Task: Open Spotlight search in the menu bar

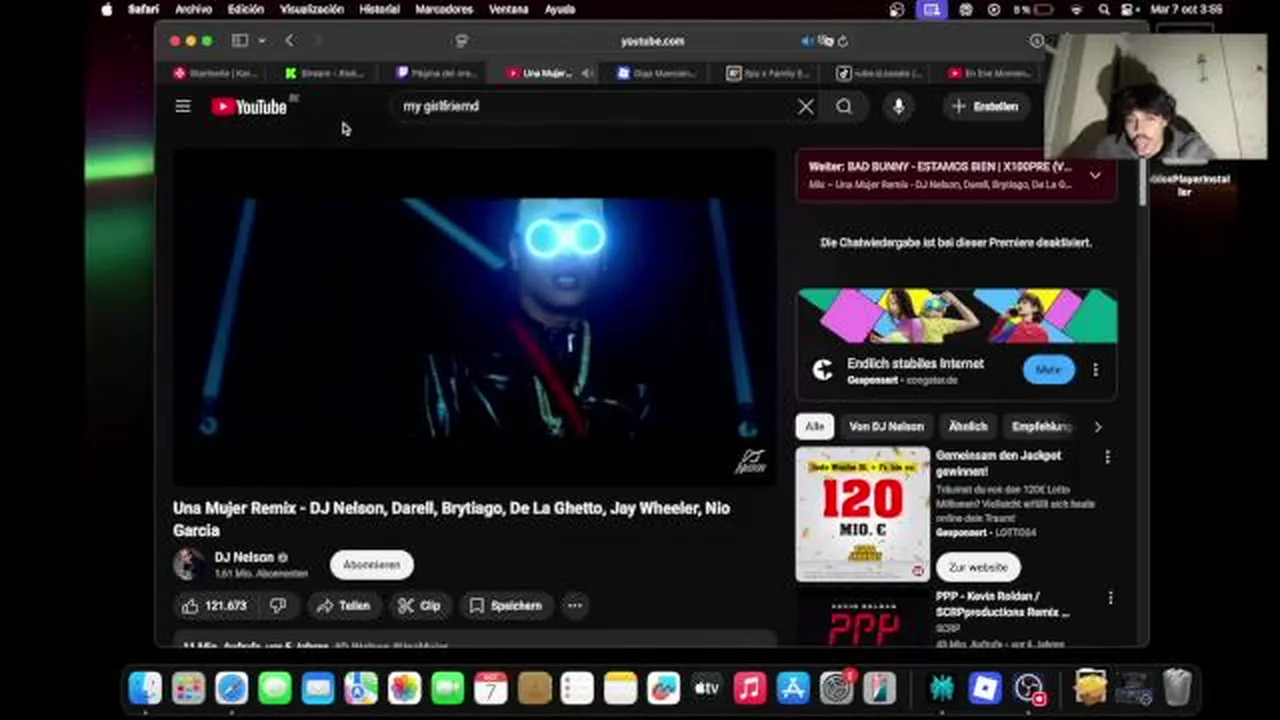Action: point(1104,9)
